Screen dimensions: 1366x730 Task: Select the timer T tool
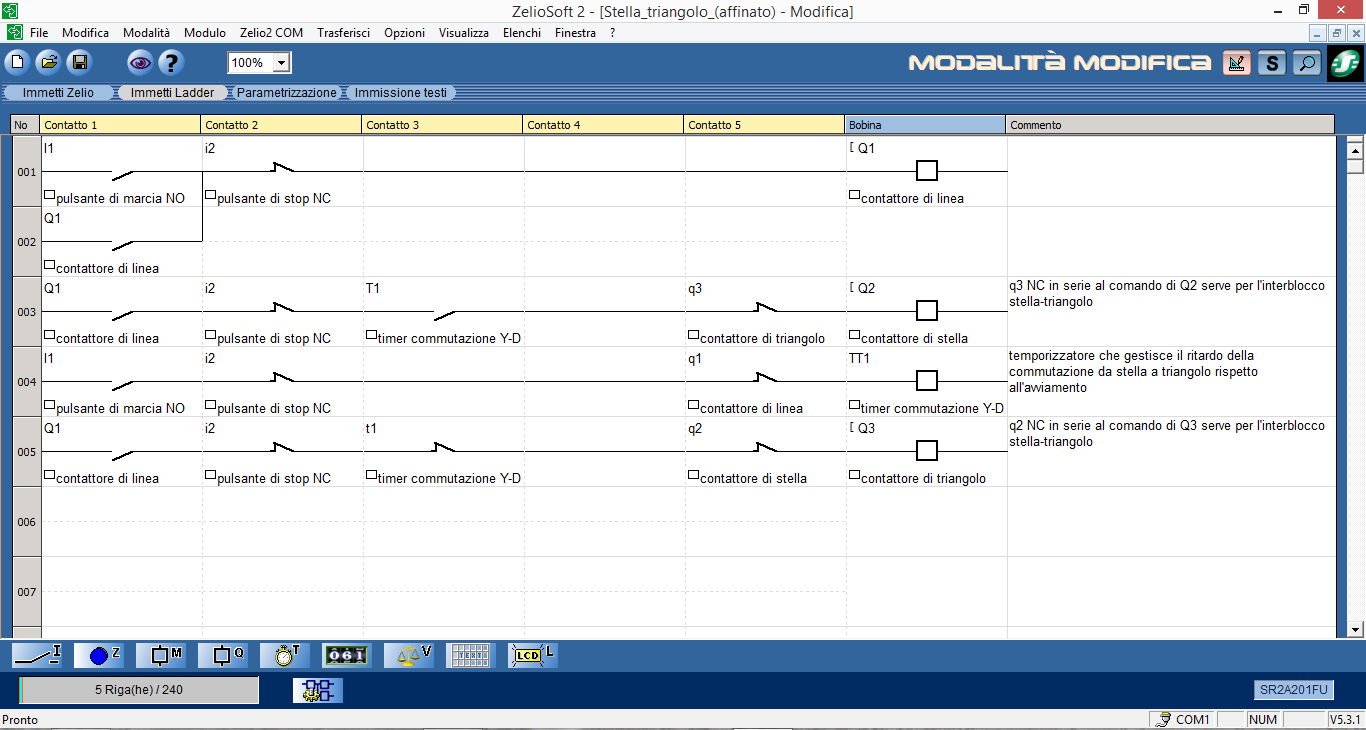(286, 655)
